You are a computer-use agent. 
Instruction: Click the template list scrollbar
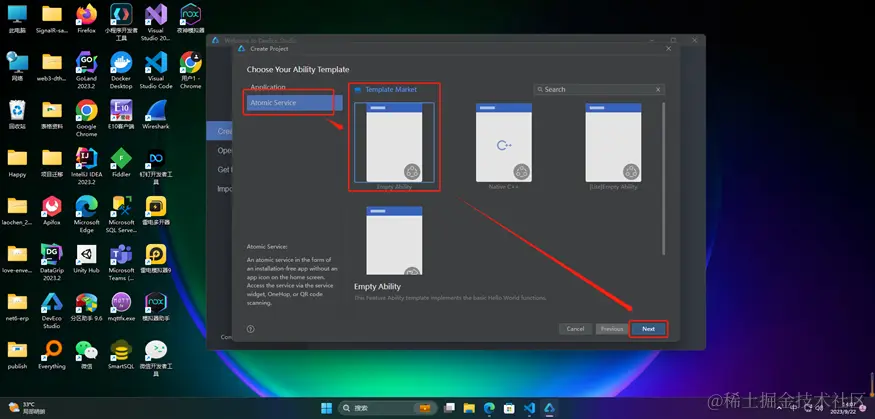[664, 179]
